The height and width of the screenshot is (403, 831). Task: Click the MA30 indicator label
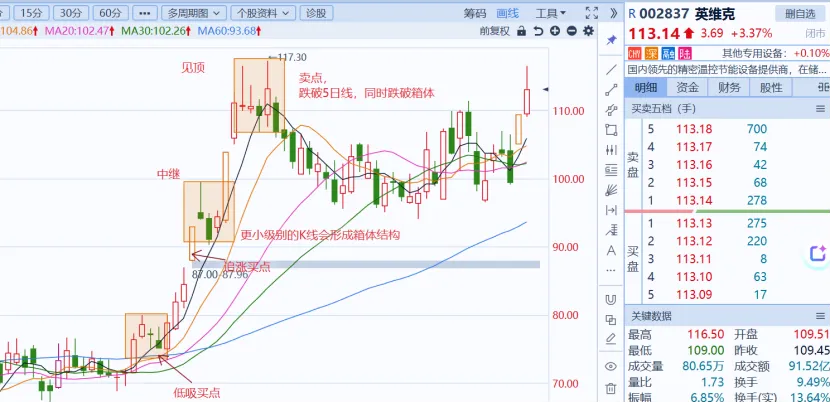(x=156, y=31)
